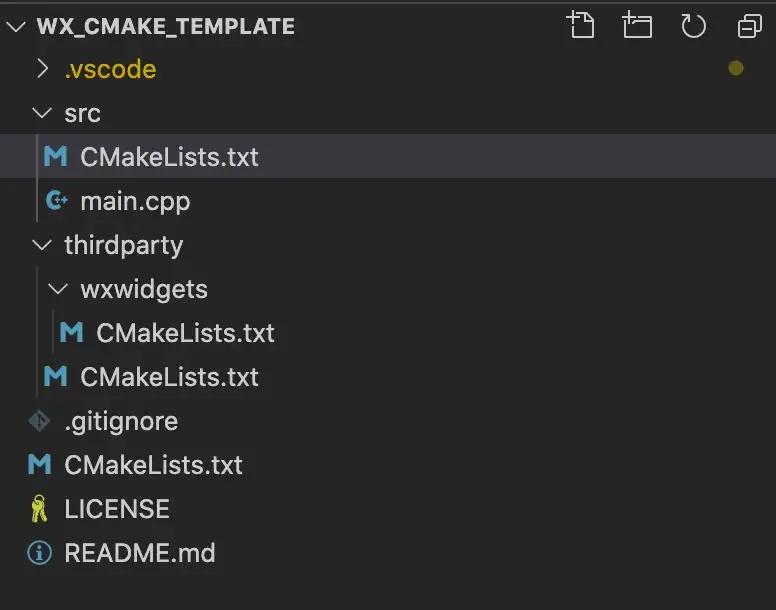Screen dimensions: 776x610
Task: Click the New Folder icon
Action: [636, 25]
